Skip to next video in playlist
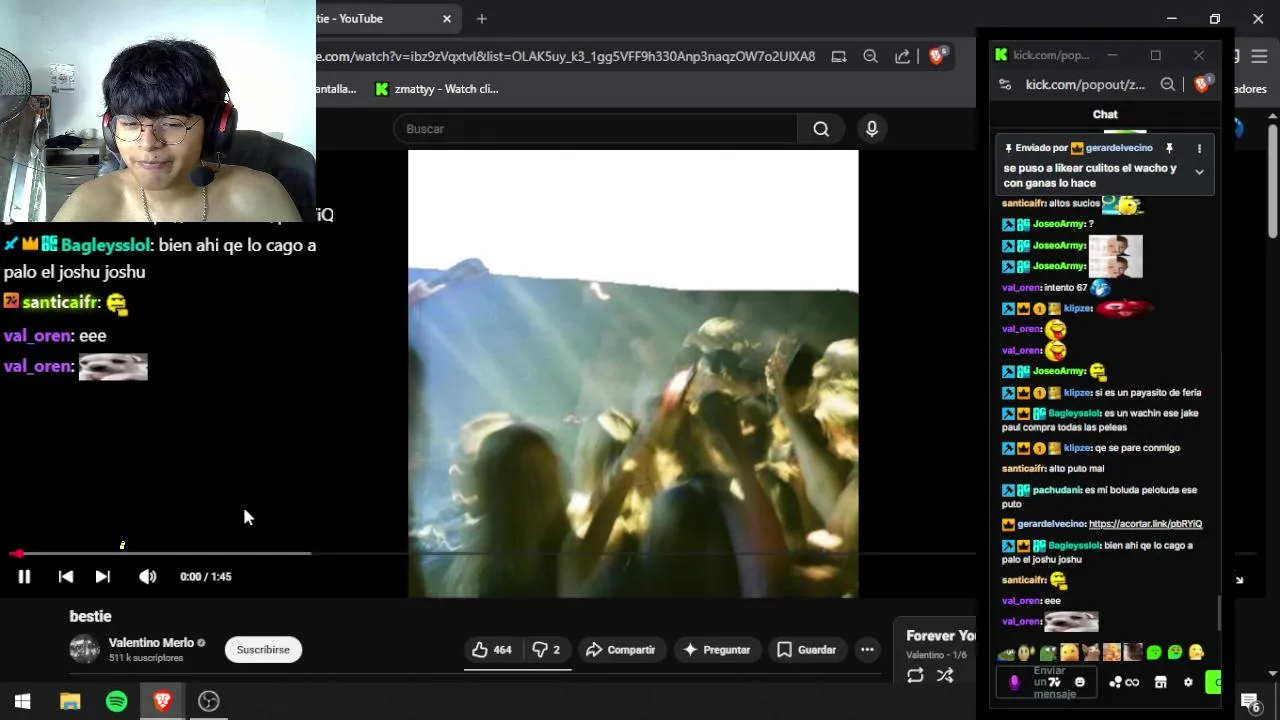This screenshot has width=1280, height=720. point(102,577)
